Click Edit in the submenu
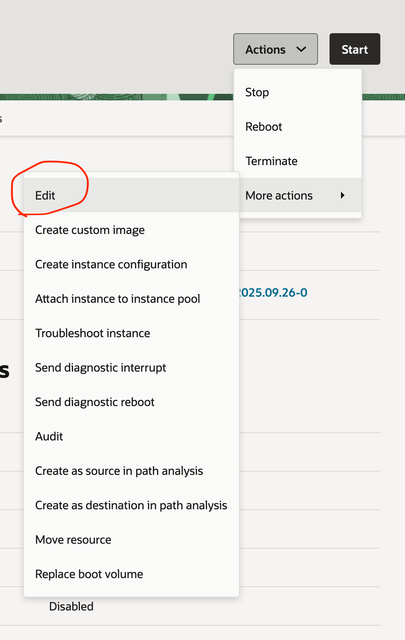Image resolution: width=405 pixels, height=640 pixels. pos(131,196)
